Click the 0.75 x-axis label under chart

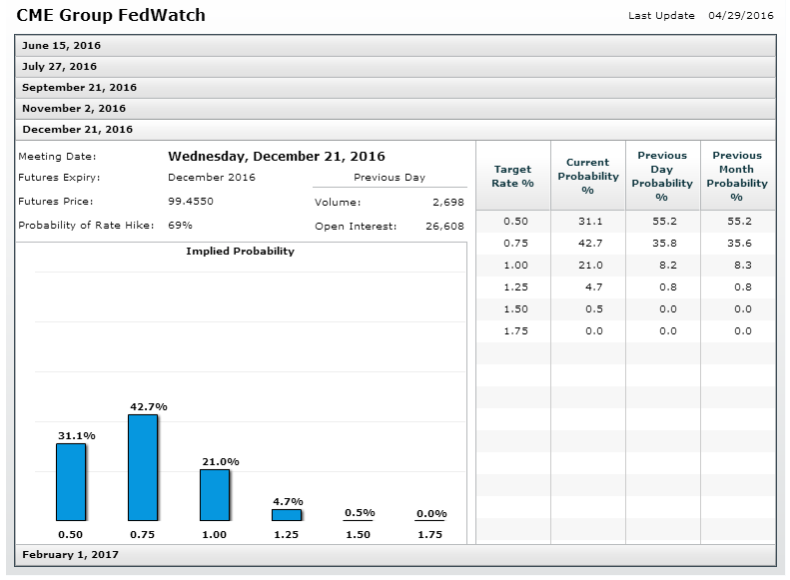pyautogui.click(x=143, y=535)
